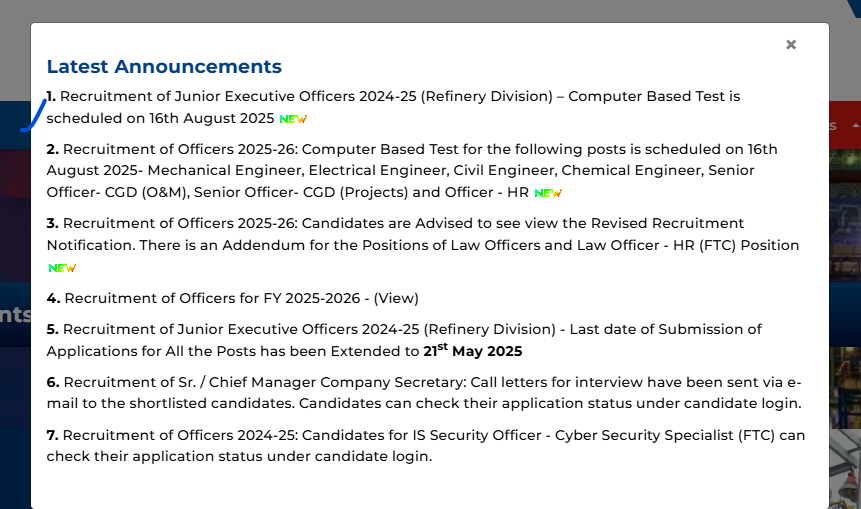Screen dimensions: 861x509
Task: Click the Latest Announcements heading
Action: tap(164, 67)
